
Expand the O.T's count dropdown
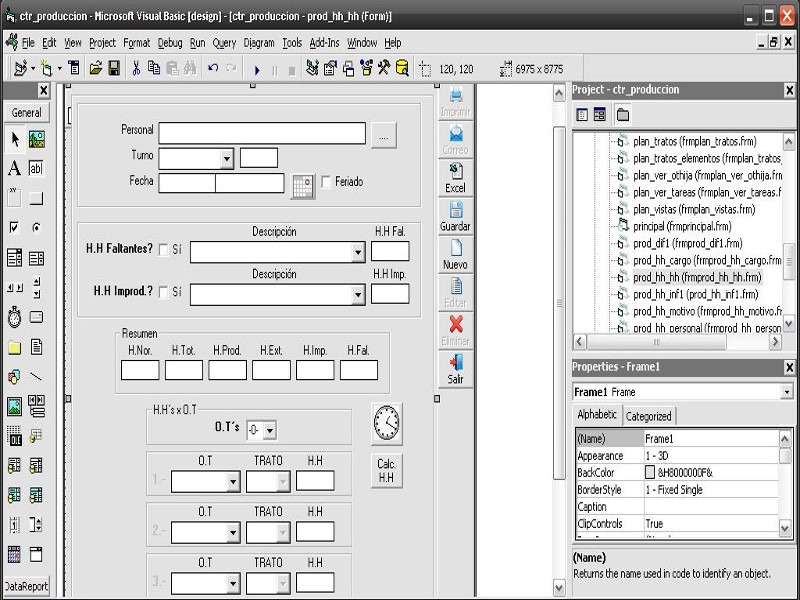pyautogui.click(x=269, y=430)
